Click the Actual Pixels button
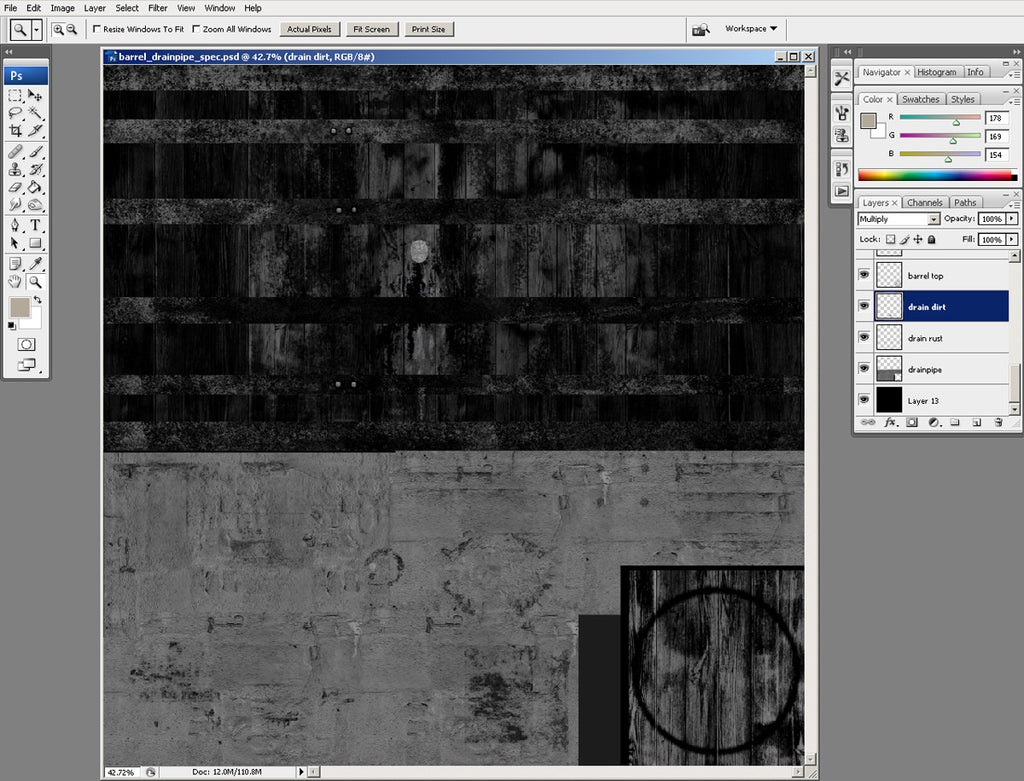1024x781 pixels. 308,29
